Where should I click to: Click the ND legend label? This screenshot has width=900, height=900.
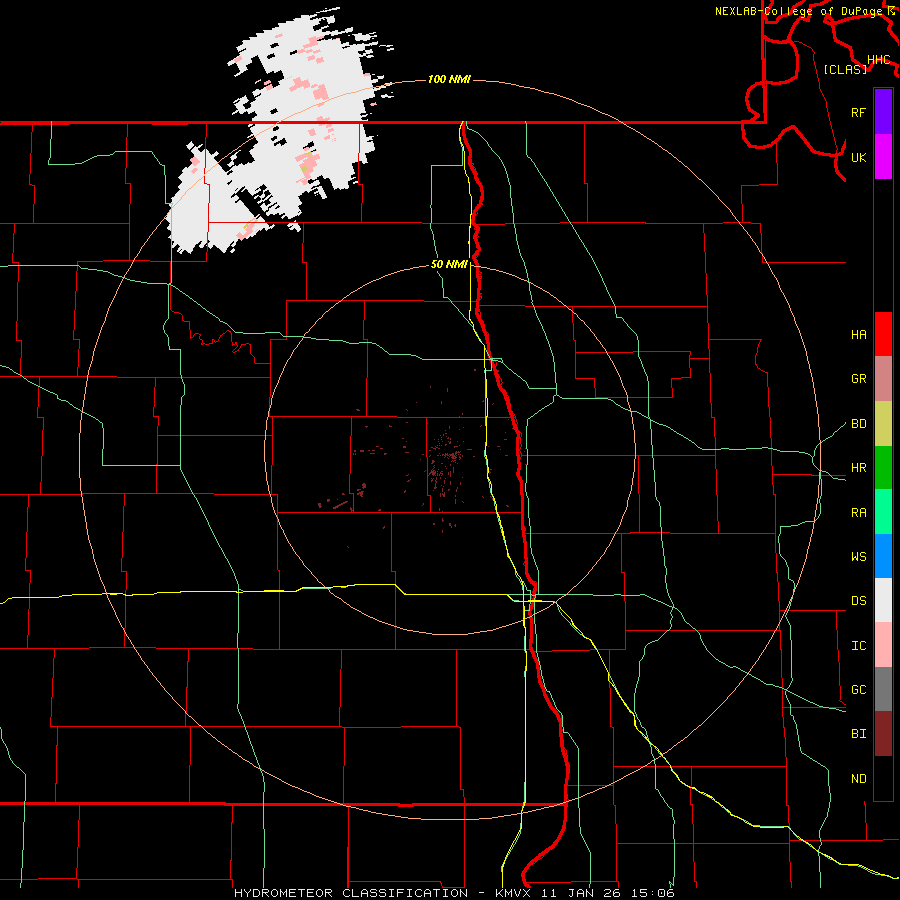(x=858, y=779)
